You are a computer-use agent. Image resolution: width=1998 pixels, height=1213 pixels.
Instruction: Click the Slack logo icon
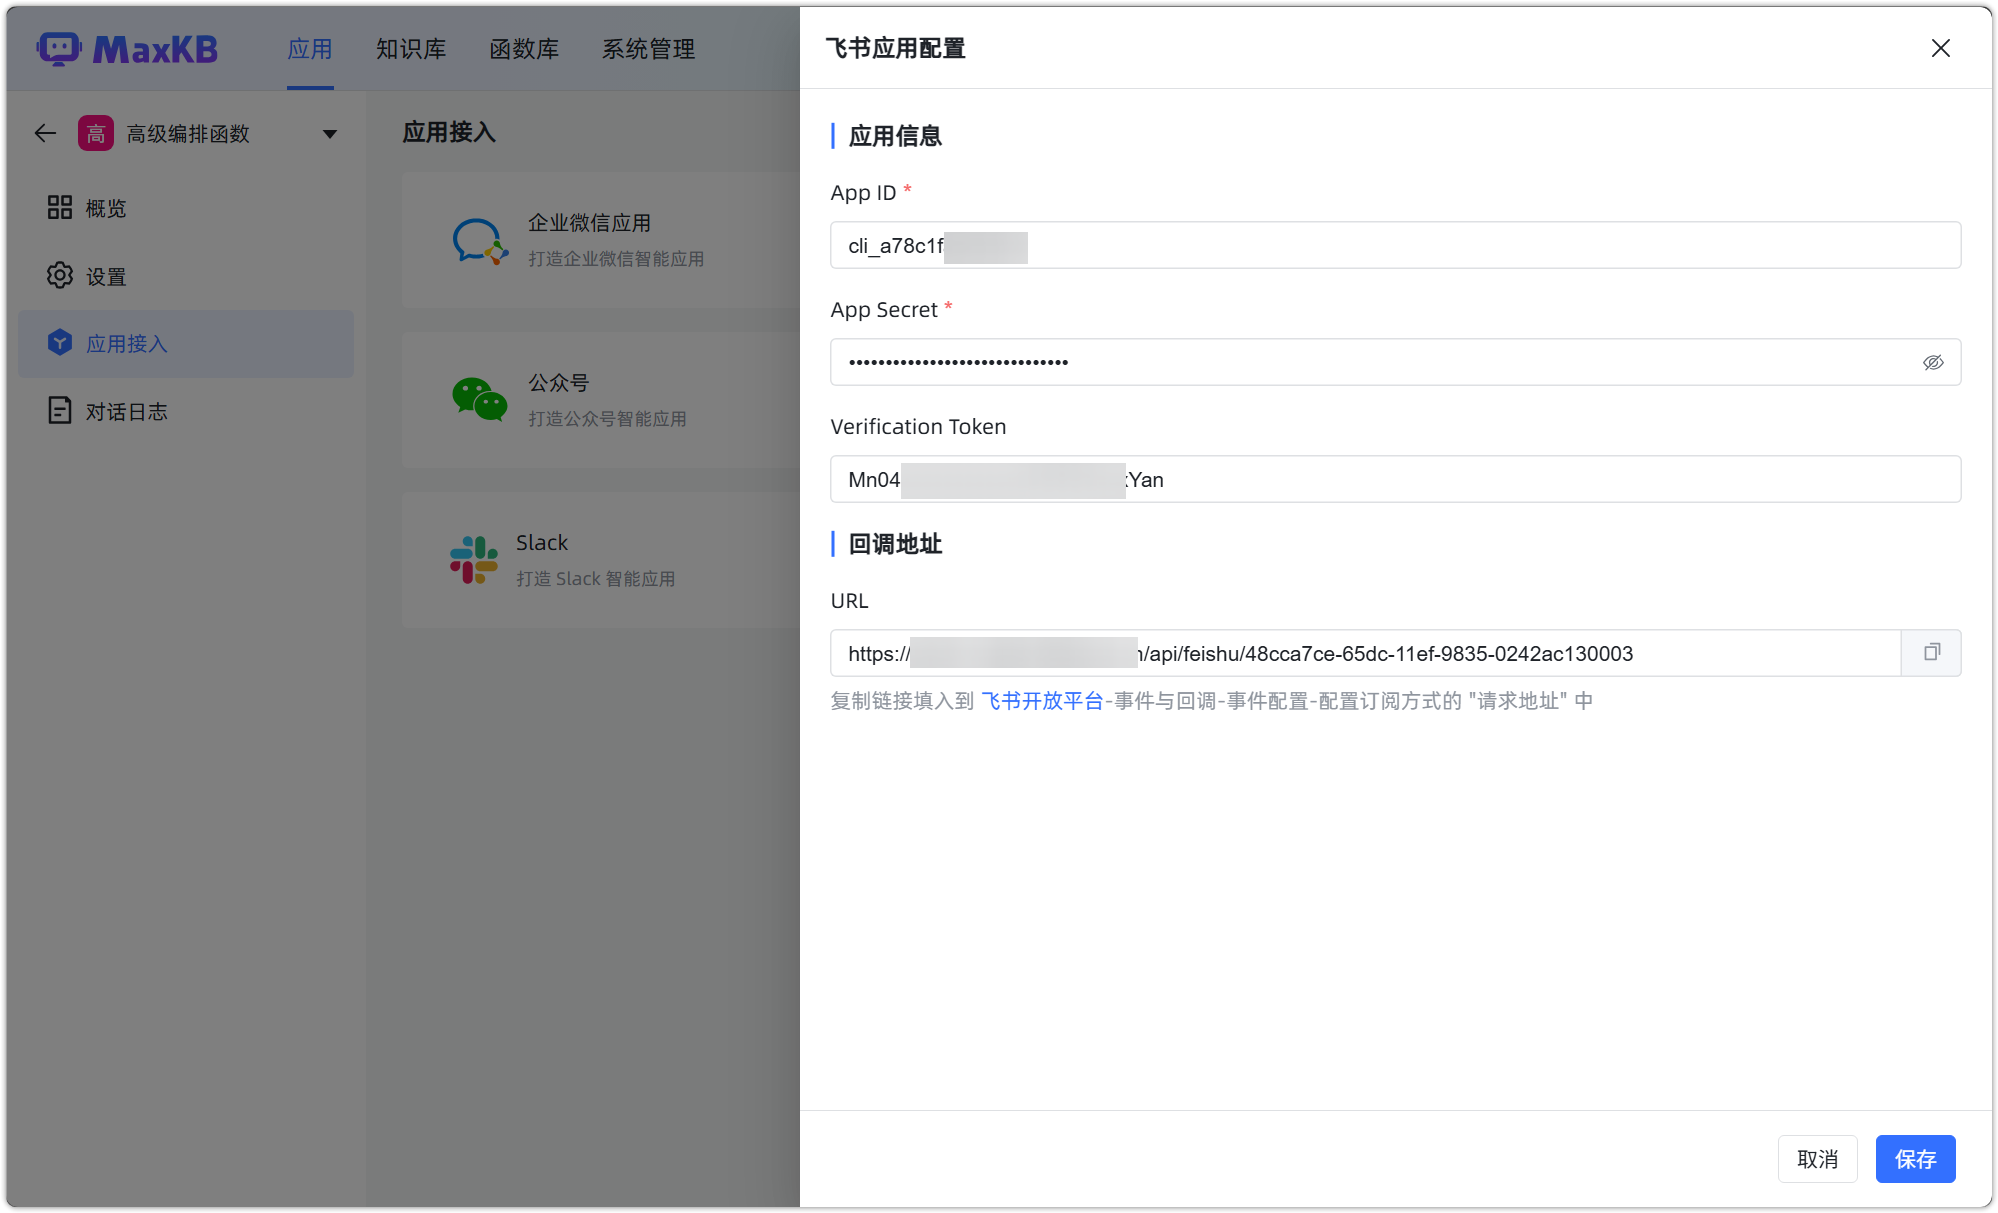[x=473, y=560]
